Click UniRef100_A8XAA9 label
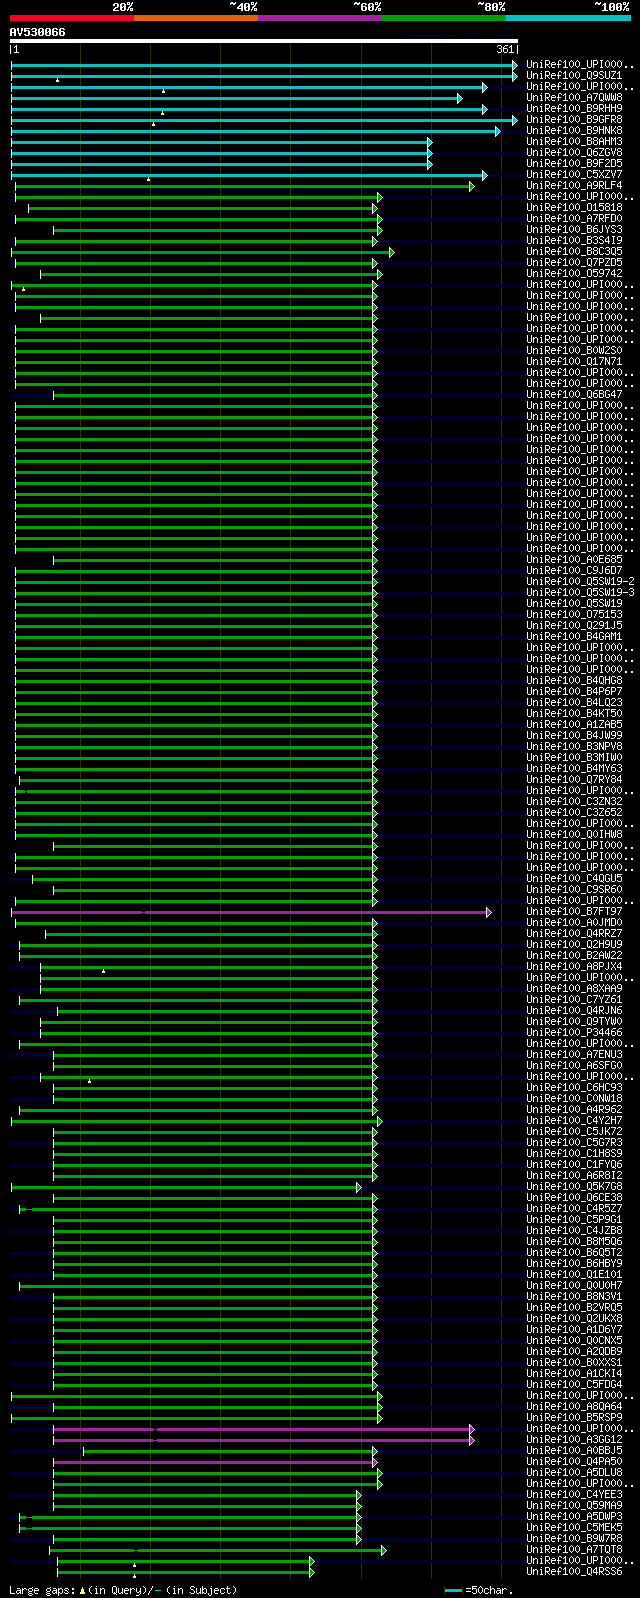640x1598 pixels. point(574,988)
